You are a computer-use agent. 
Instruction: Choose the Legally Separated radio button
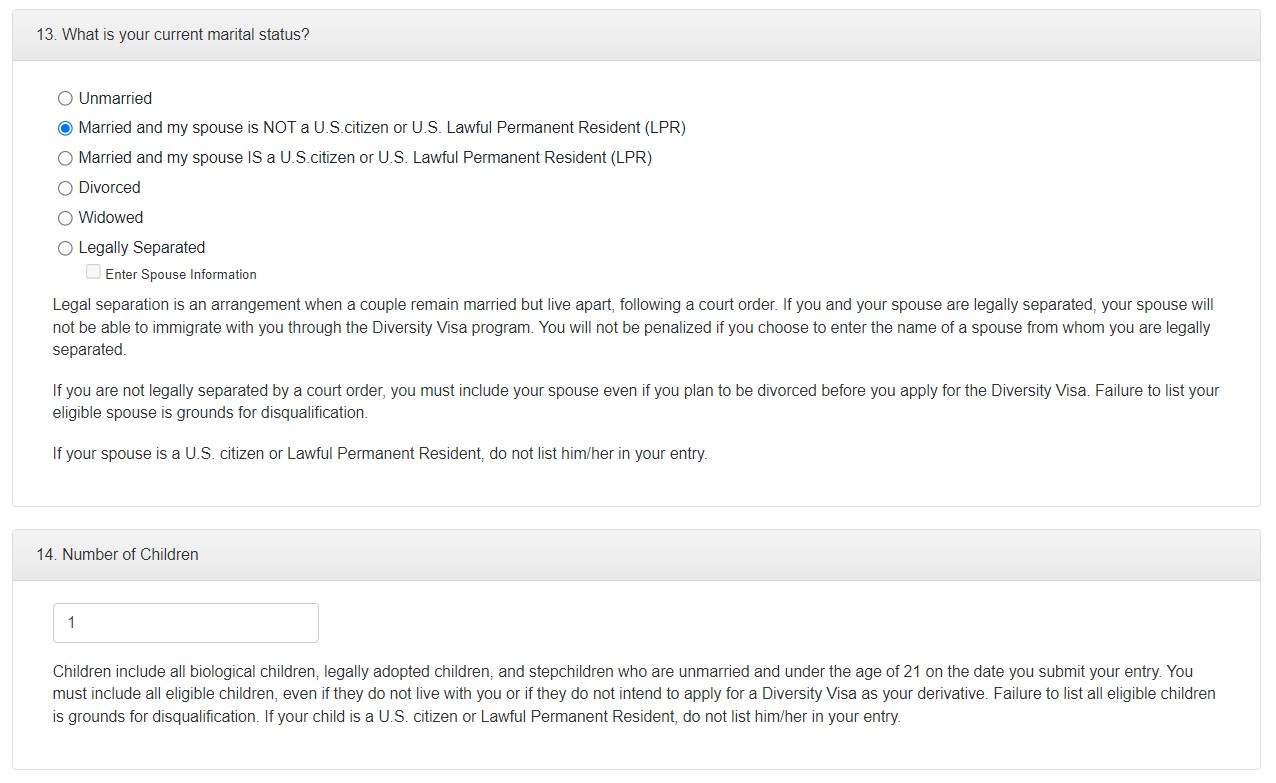(x=65, y=248)
